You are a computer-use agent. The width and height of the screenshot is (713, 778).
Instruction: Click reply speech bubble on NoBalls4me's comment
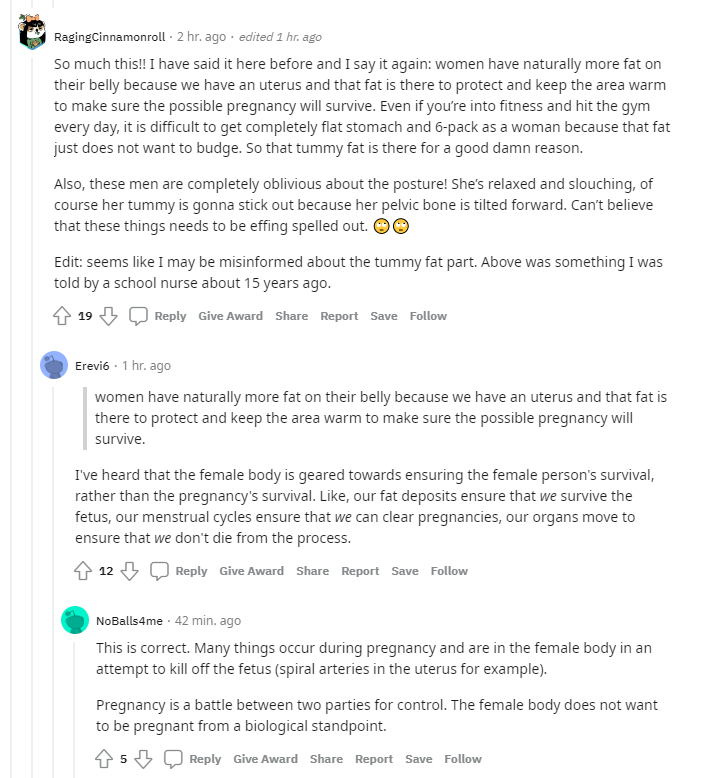pyautogui.click(x=173, y=759)
